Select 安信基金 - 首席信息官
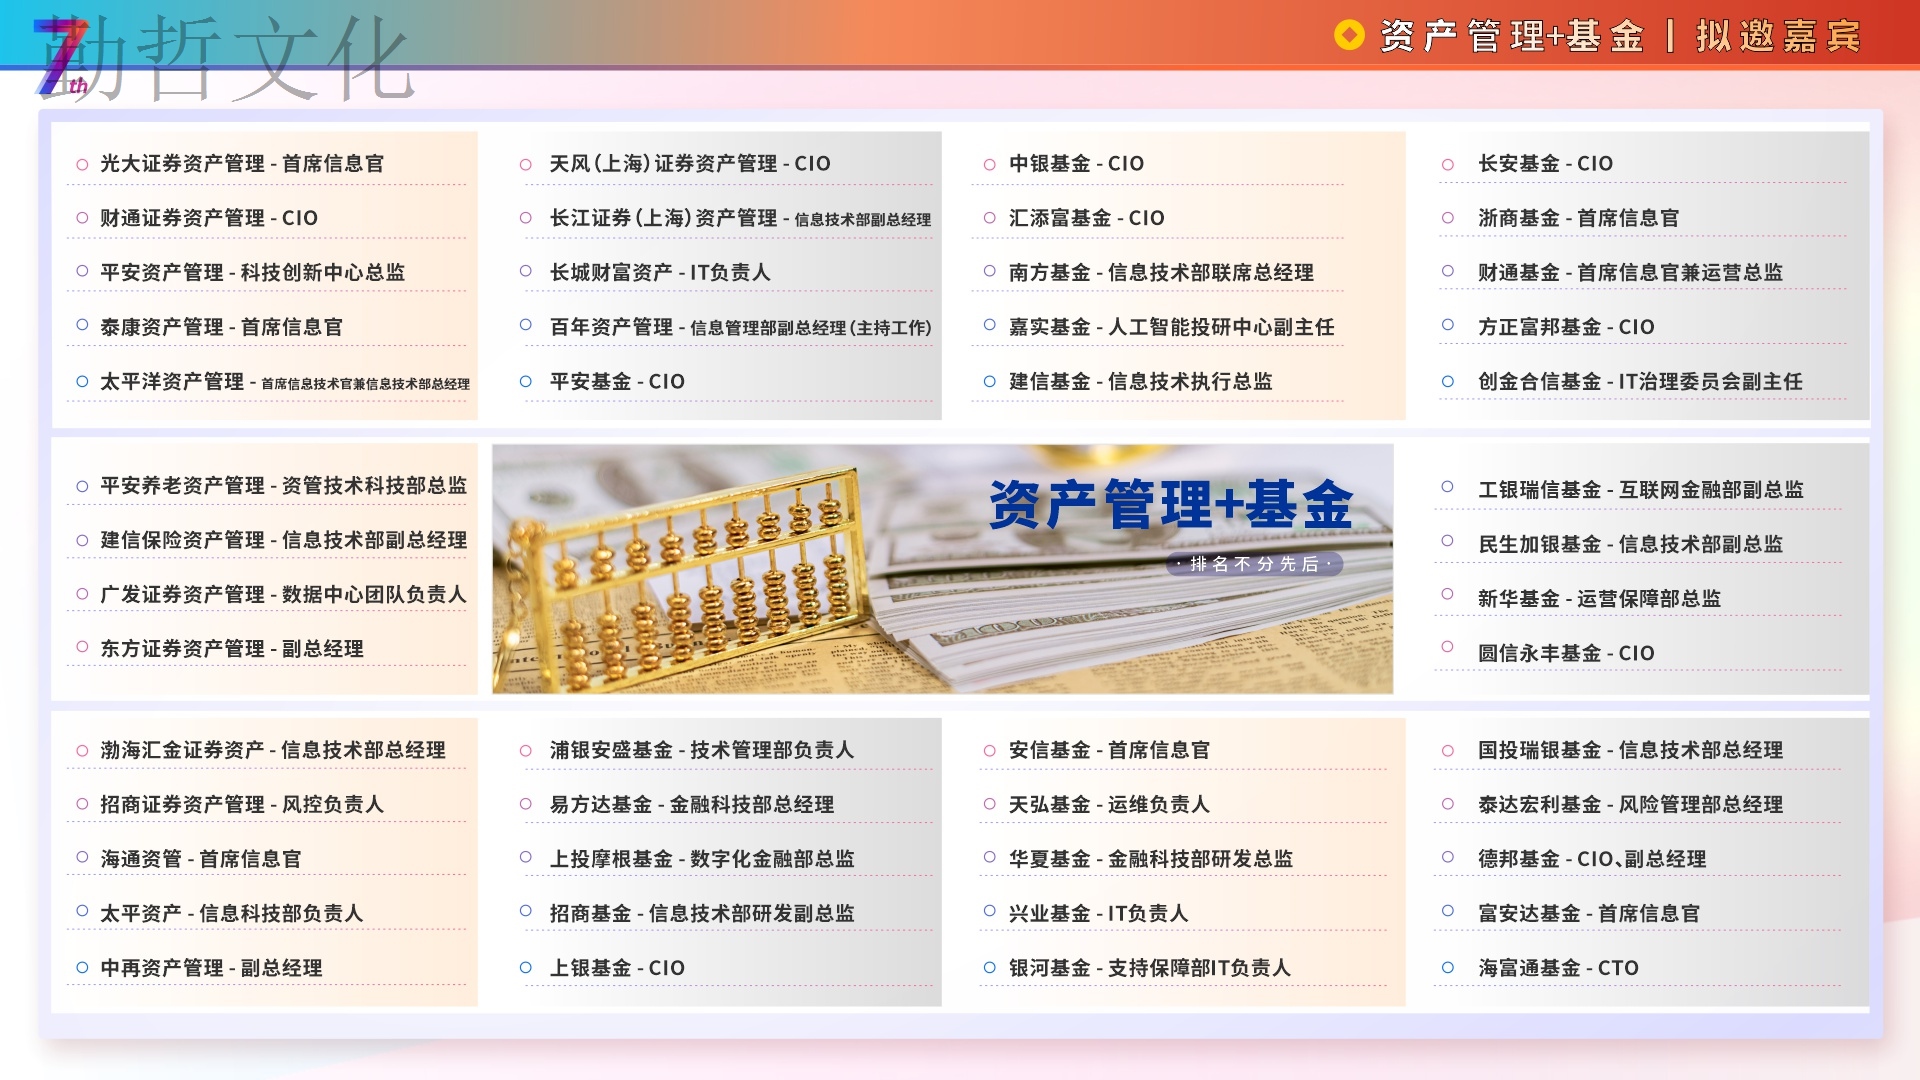The image size is (1920, 1080). [1109, 751]
